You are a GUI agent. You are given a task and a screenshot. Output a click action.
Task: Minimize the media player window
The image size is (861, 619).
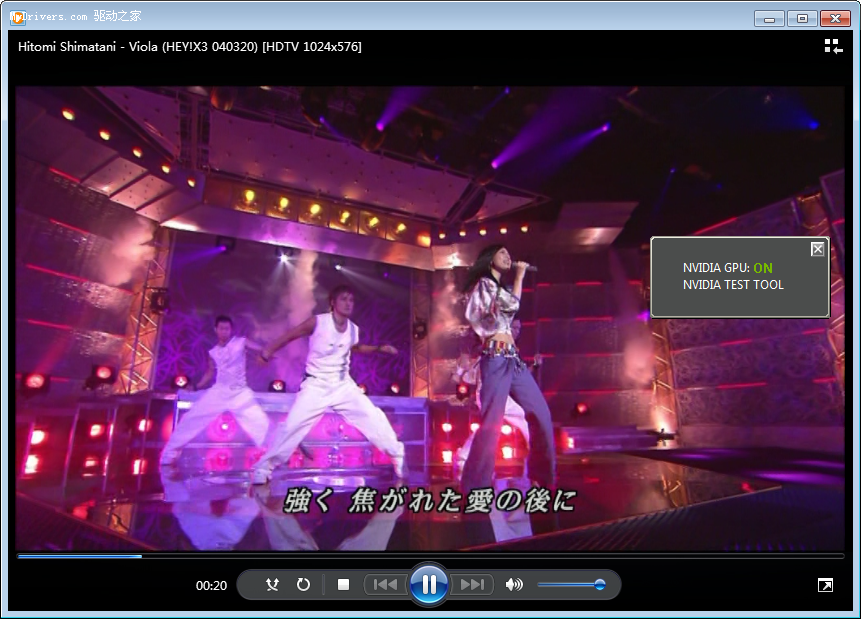click(x=769, y=19)
